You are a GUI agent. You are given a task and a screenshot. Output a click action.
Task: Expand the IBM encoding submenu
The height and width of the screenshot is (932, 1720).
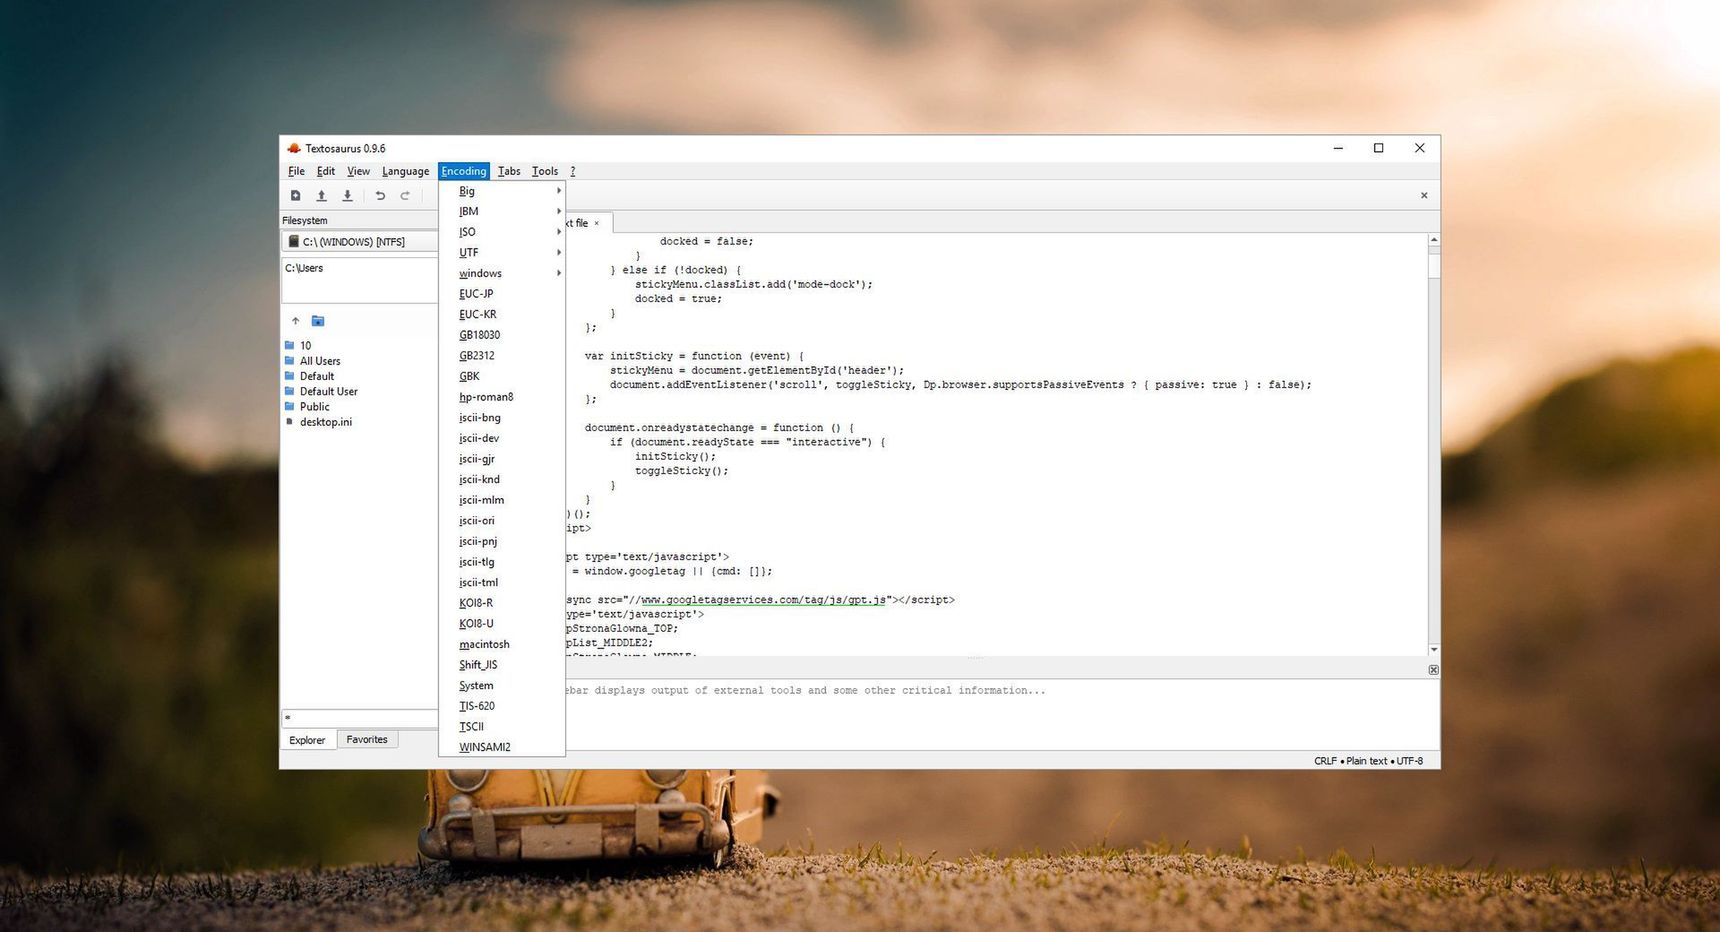click(x=502, y=211)
